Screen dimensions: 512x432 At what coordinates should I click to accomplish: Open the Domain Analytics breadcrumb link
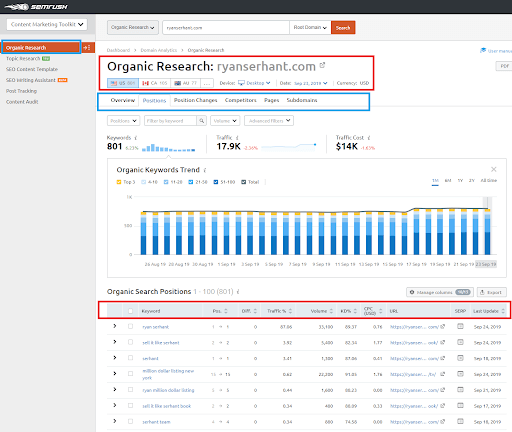pos(159,50)
